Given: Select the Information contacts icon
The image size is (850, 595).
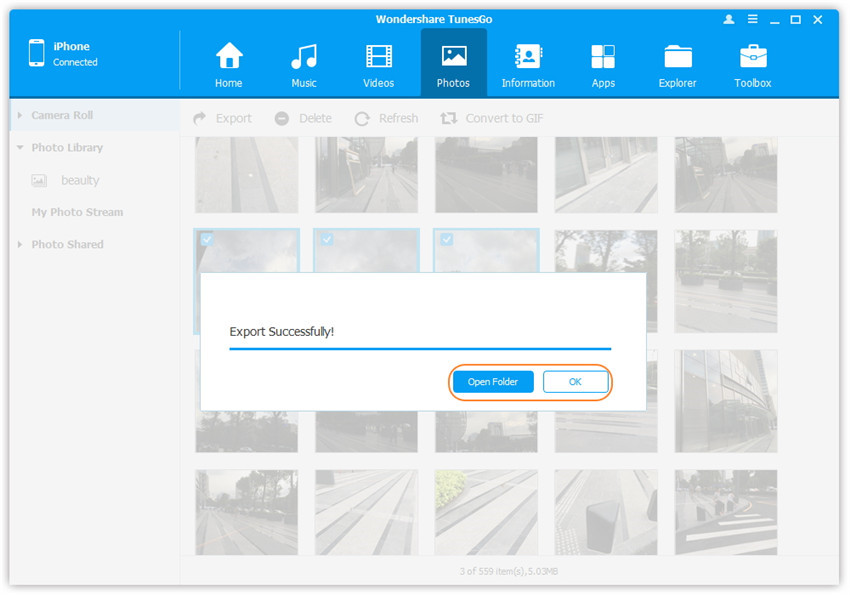Looking at the screenshot, I should 528,57.
